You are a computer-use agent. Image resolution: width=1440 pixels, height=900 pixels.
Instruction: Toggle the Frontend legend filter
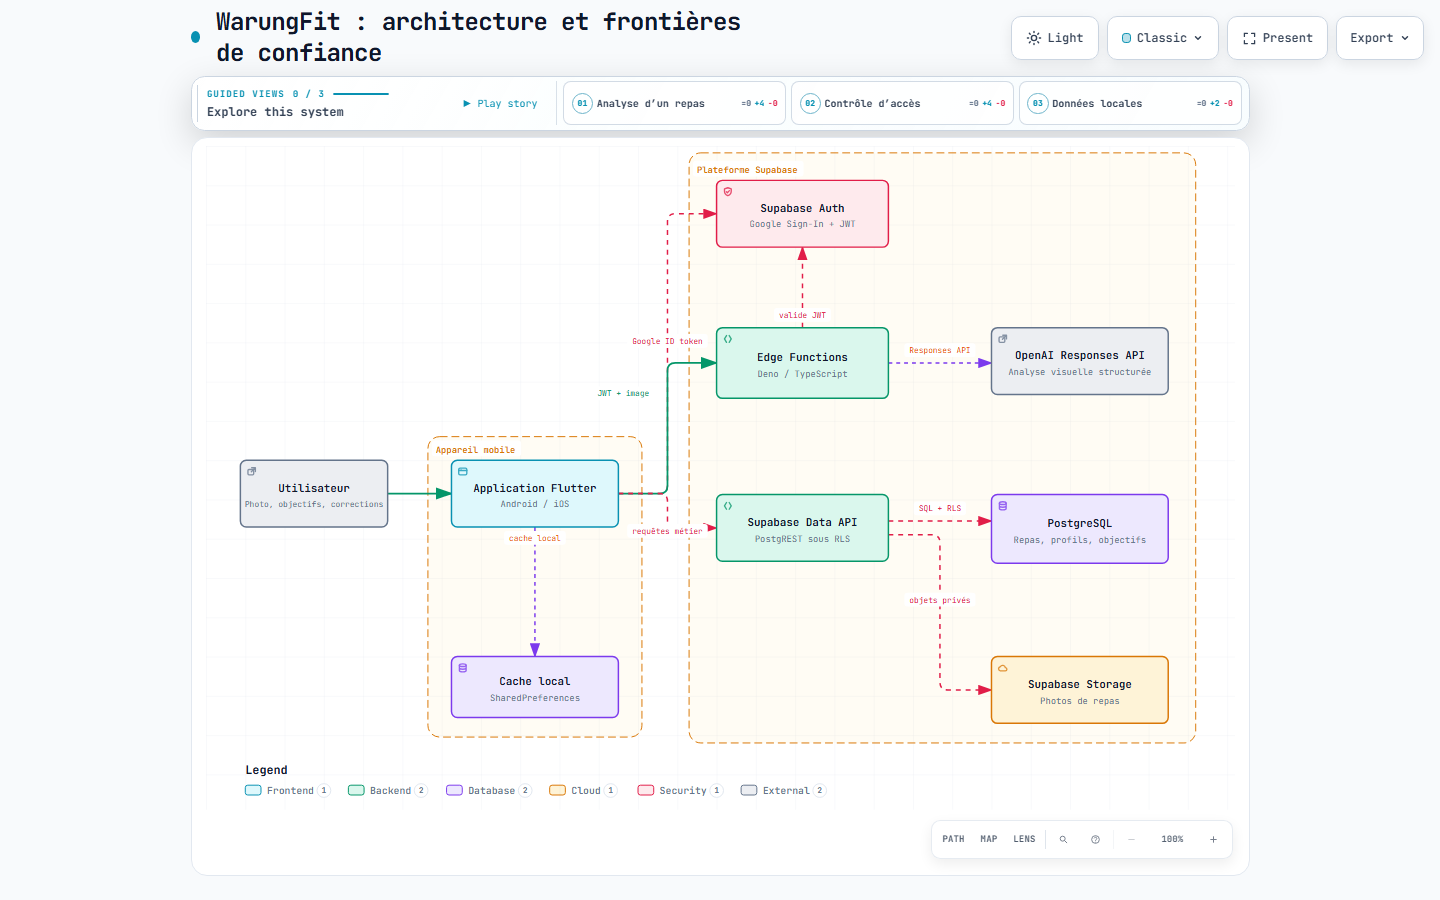pos(287,791)
